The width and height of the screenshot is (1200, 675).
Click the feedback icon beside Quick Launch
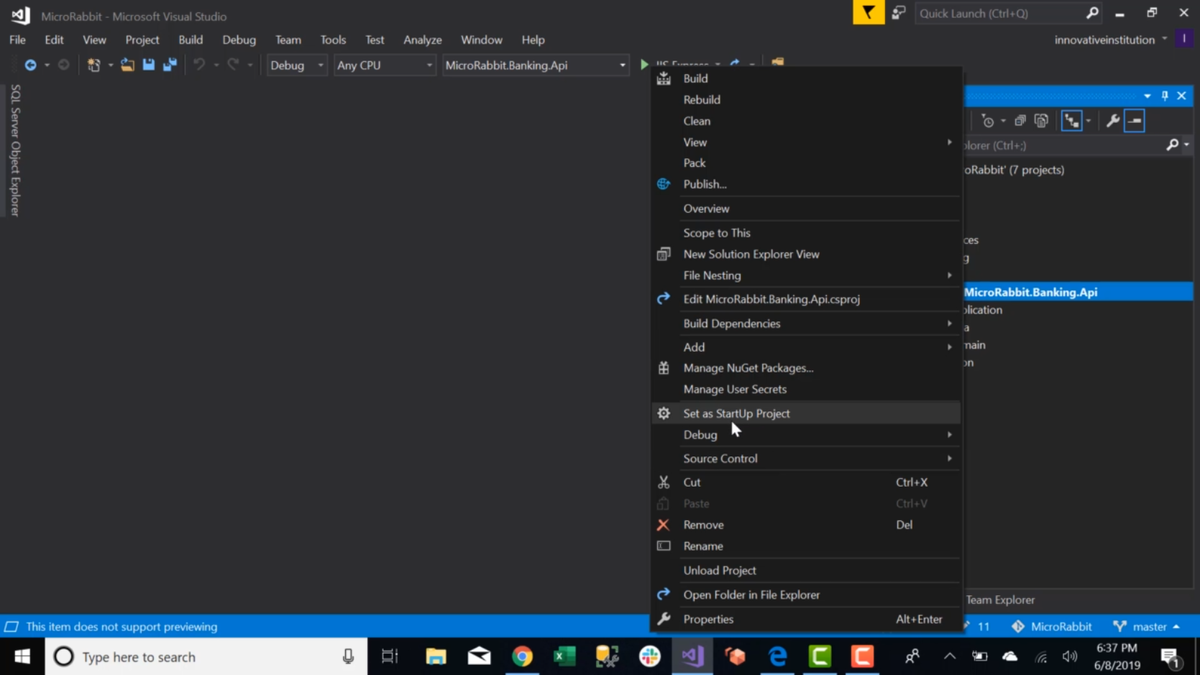point(898,13)
